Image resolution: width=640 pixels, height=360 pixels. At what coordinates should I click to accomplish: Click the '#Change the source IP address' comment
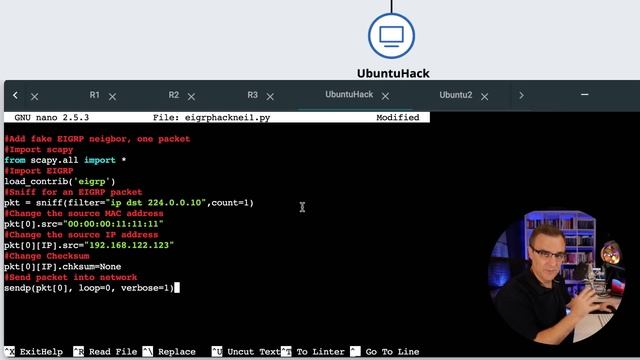(81, 235)
